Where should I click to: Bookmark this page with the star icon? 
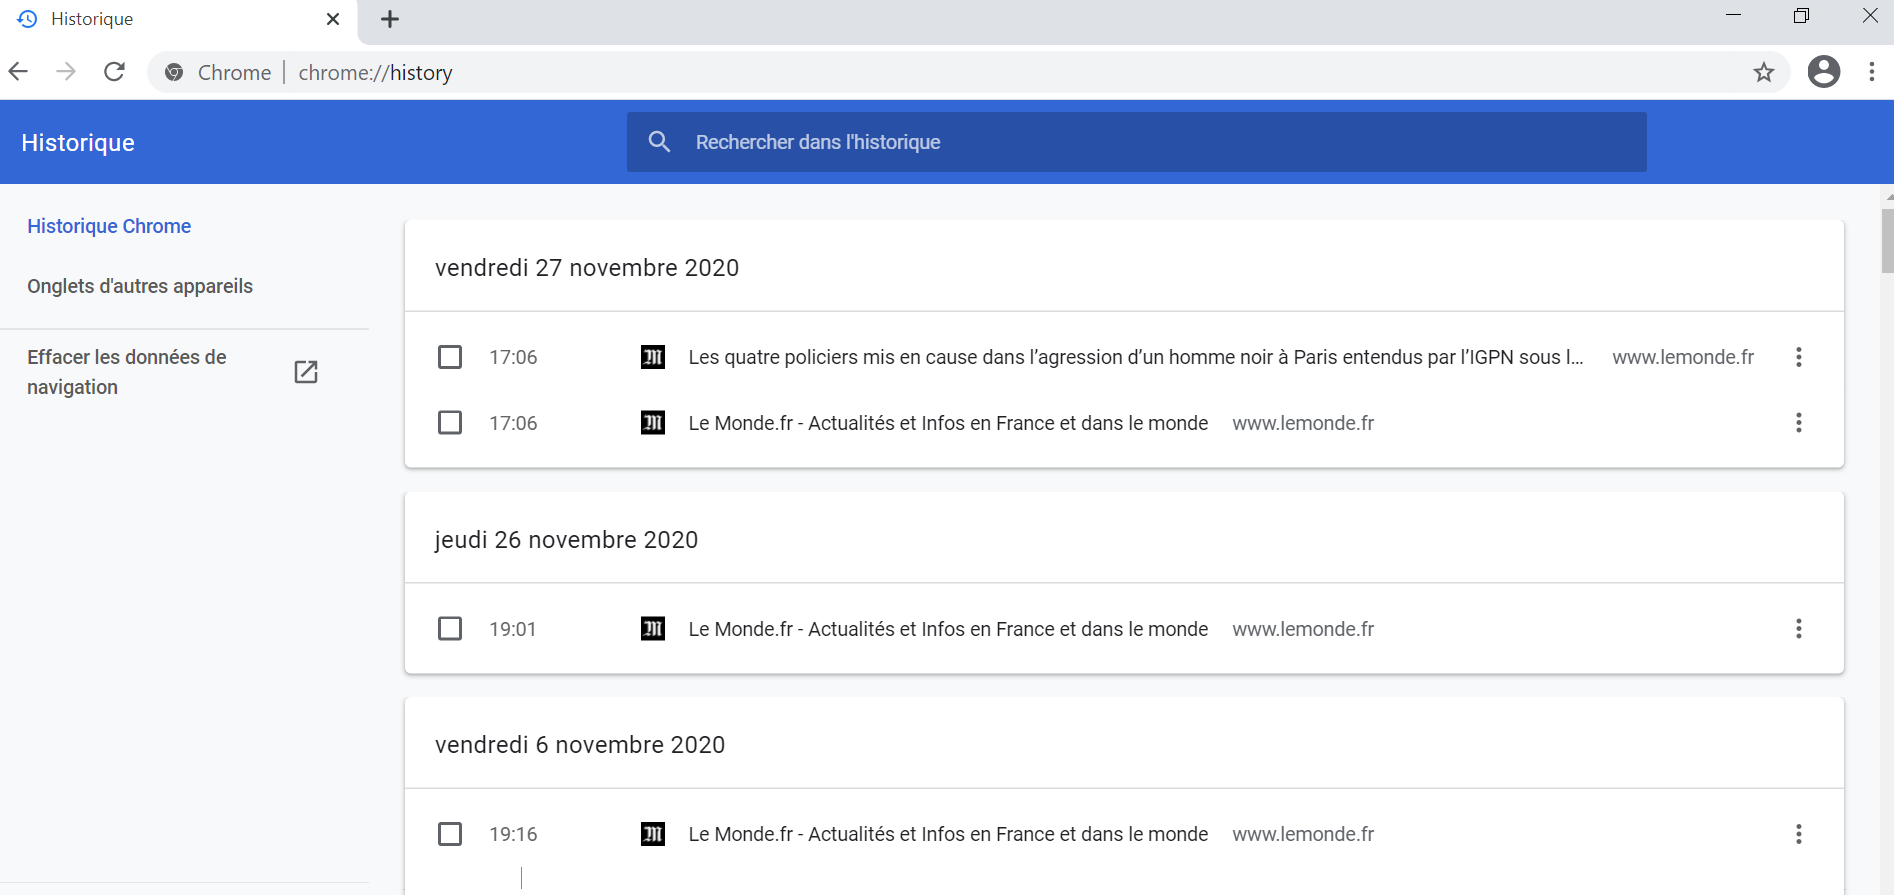click(x=1764, y=72)
